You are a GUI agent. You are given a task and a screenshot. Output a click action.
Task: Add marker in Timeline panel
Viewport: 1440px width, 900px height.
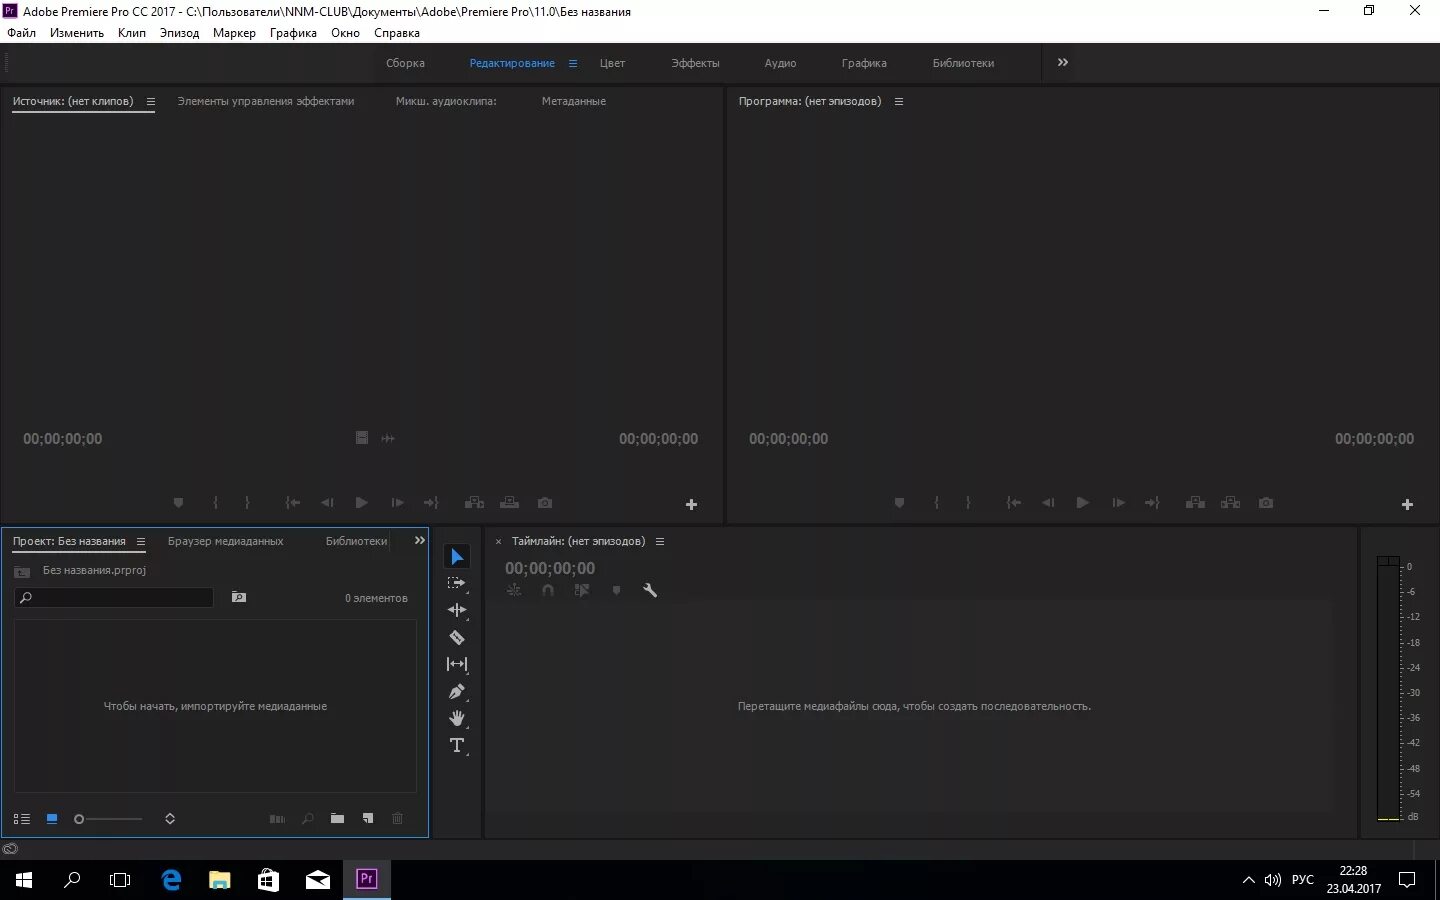coord(616,591)
